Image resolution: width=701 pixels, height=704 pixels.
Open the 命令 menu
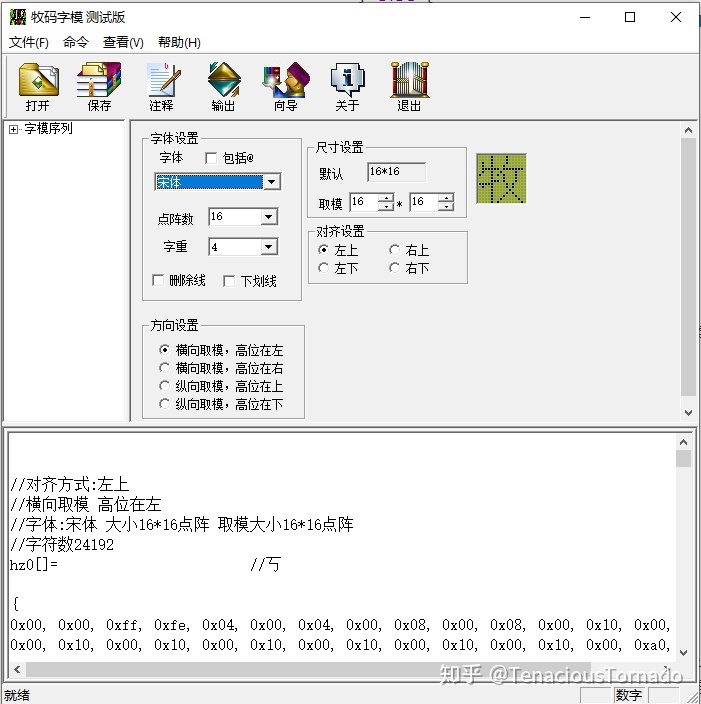tap(75, 43)
